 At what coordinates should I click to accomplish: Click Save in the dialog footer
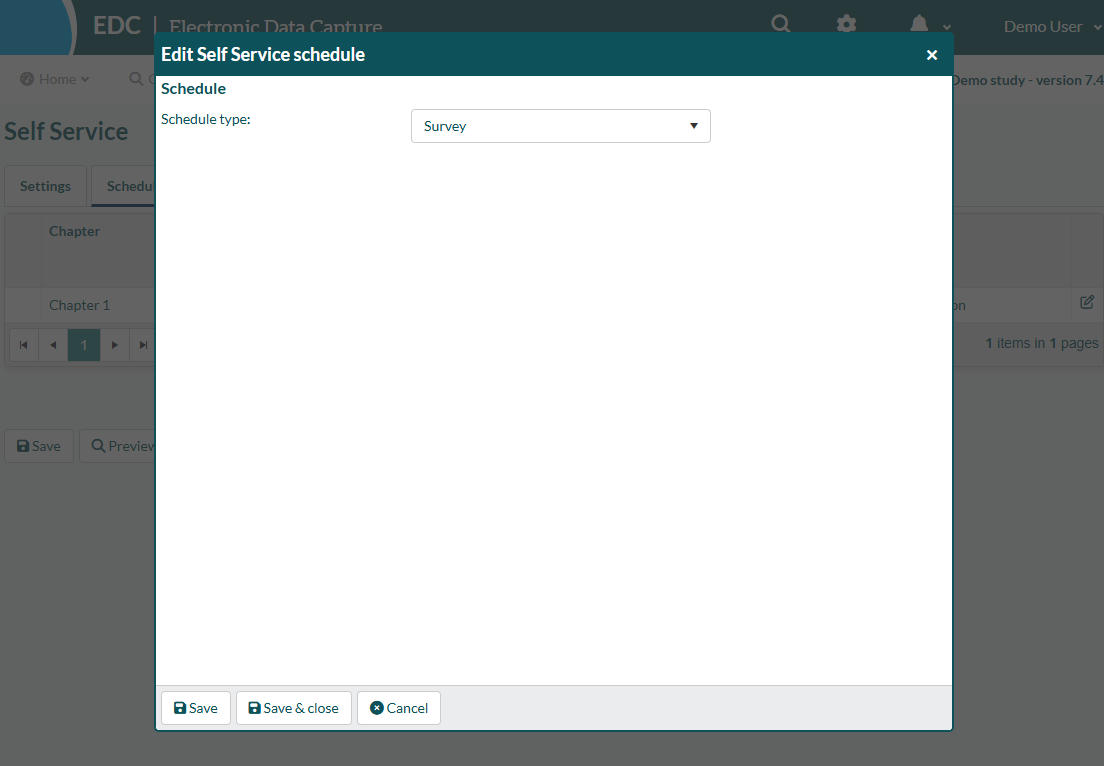196,708
